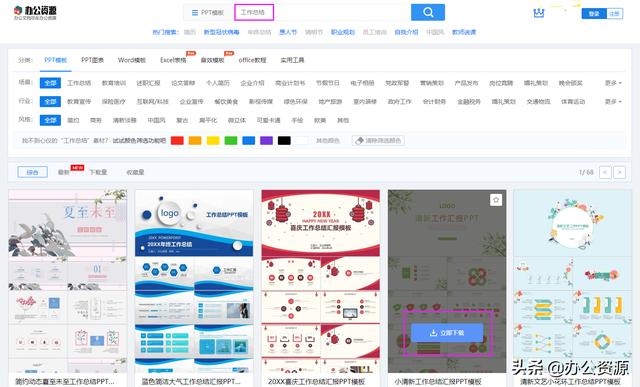This screenshot has height=387, width=640.
Task: Filter industry by 绿色环保
Action: [x=296, y=101]
